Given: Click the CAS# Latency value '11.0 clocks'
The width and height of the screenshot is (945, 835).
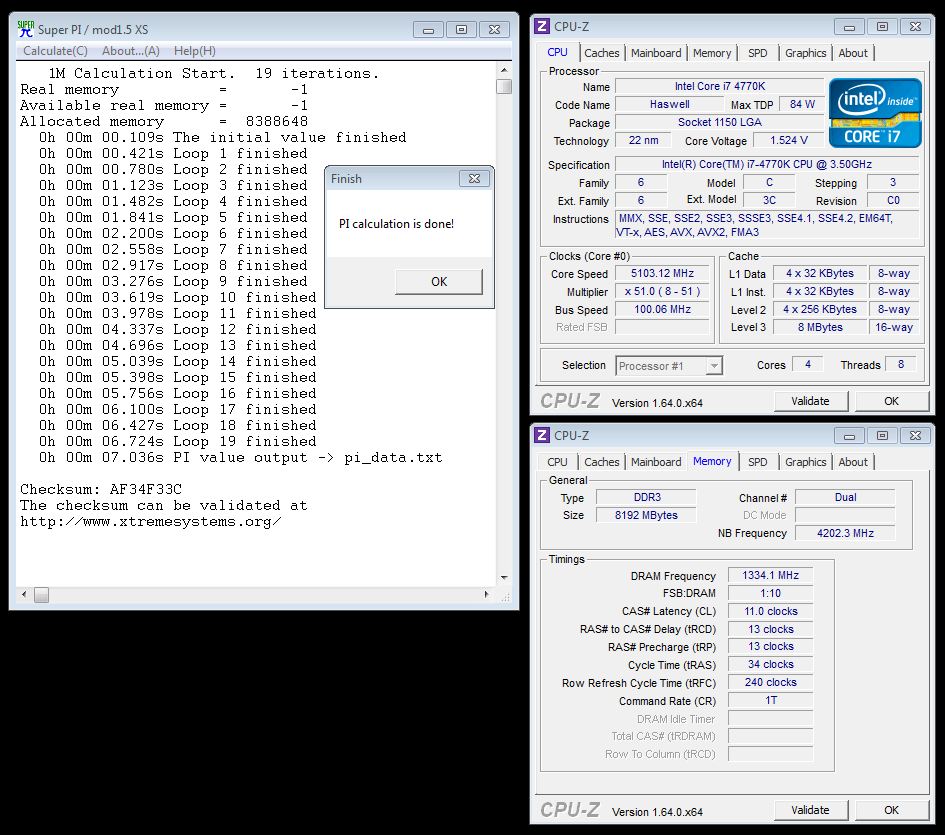Looking at the screenshot, I should tap(770, 611).
